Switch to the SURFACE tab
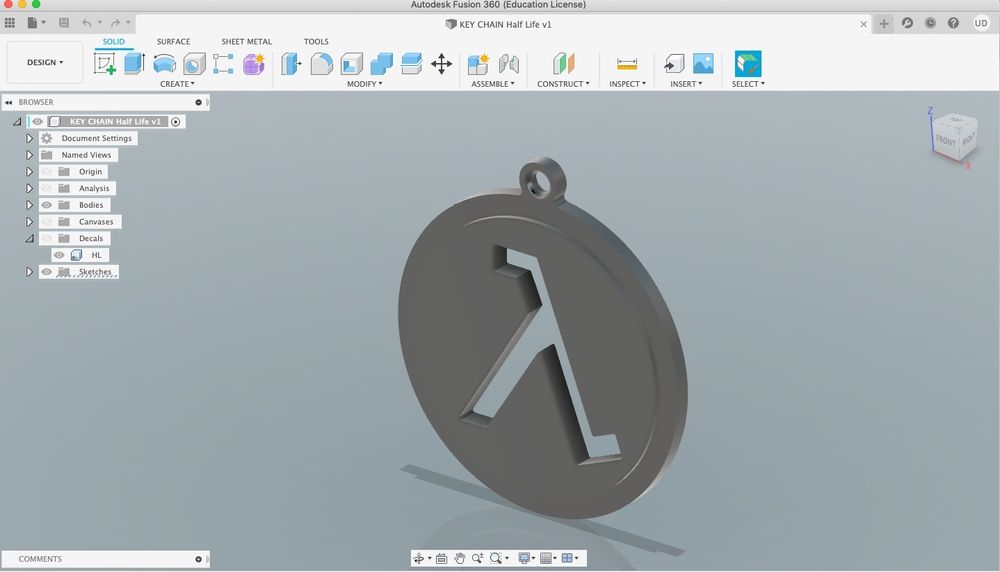1000x572 pixels. tap(173, 41)
